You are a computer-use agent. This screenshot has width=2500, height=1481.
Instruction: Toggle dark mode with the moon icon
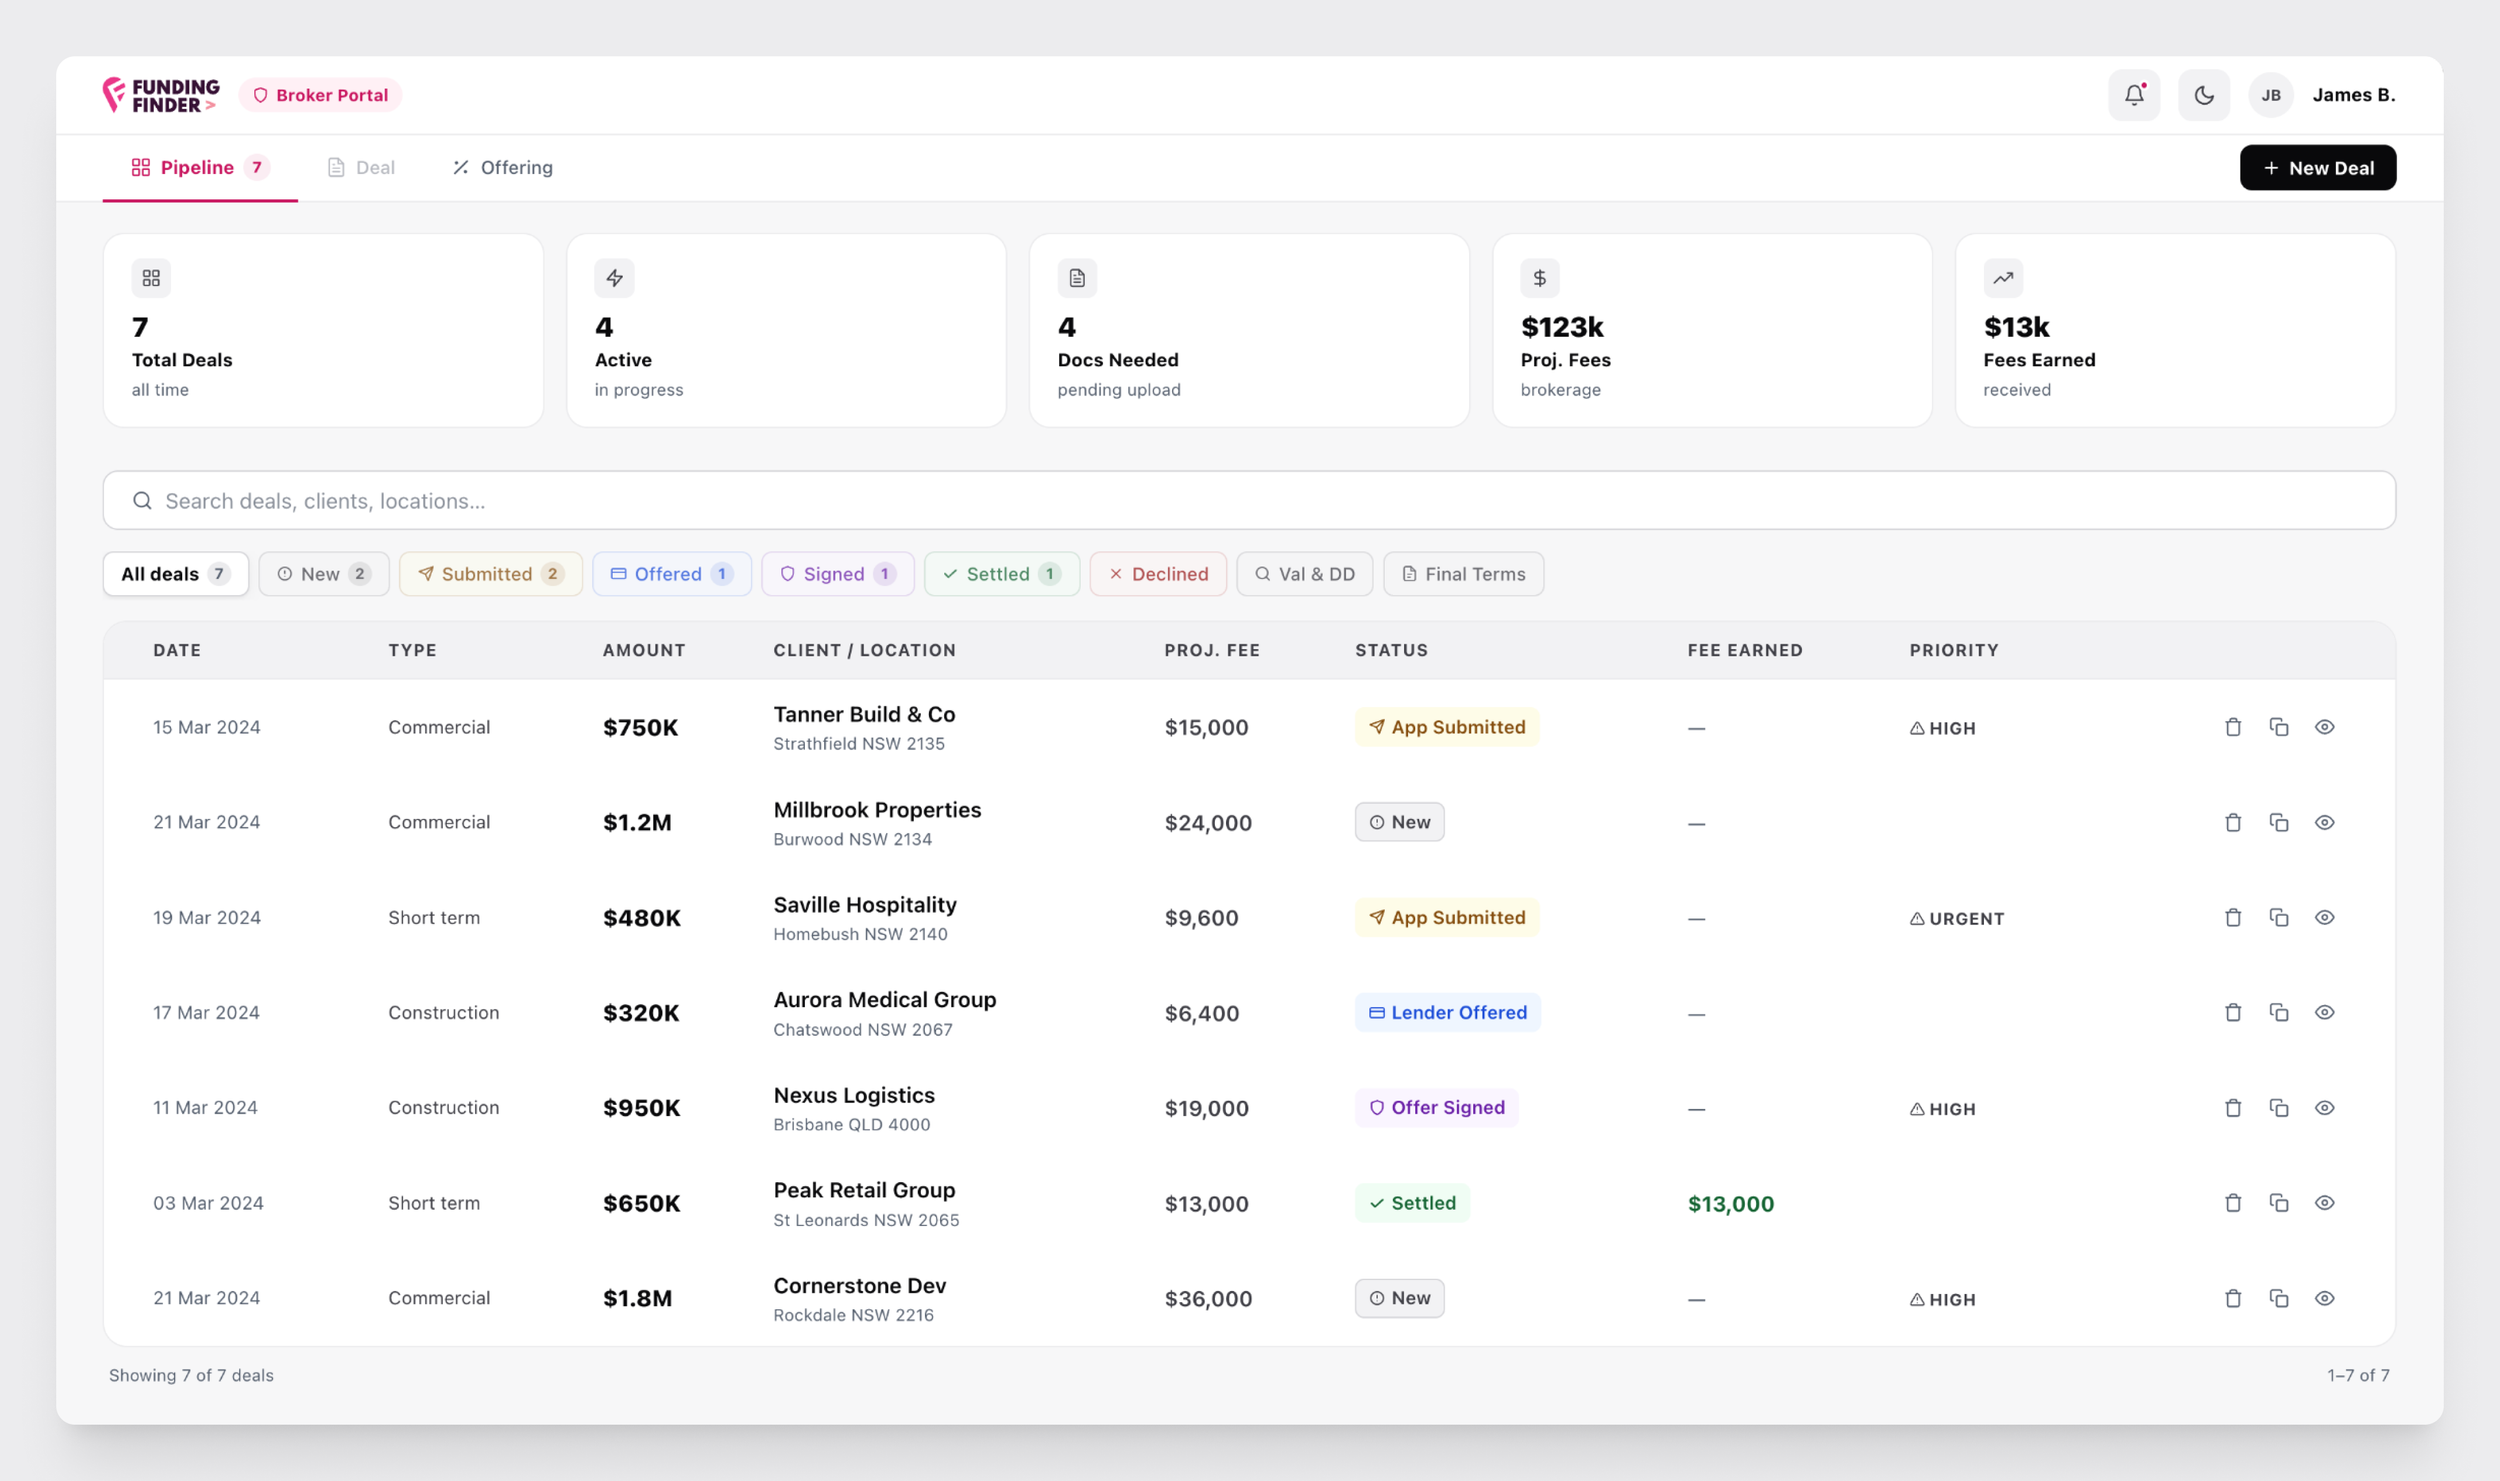(2203, 95)
